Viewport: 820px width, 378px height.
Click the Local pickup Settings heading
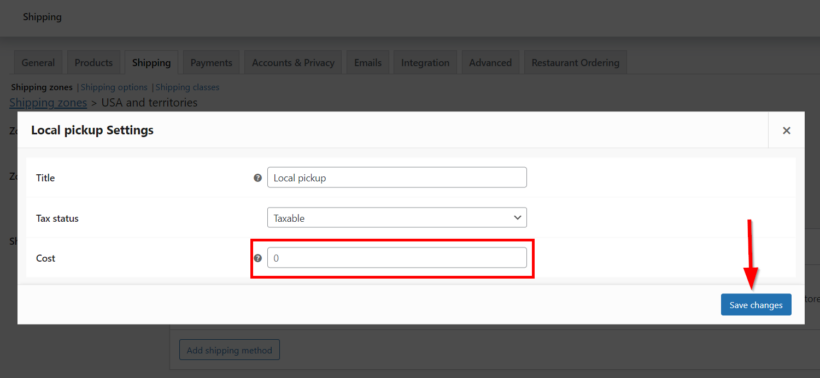[93, 130]
